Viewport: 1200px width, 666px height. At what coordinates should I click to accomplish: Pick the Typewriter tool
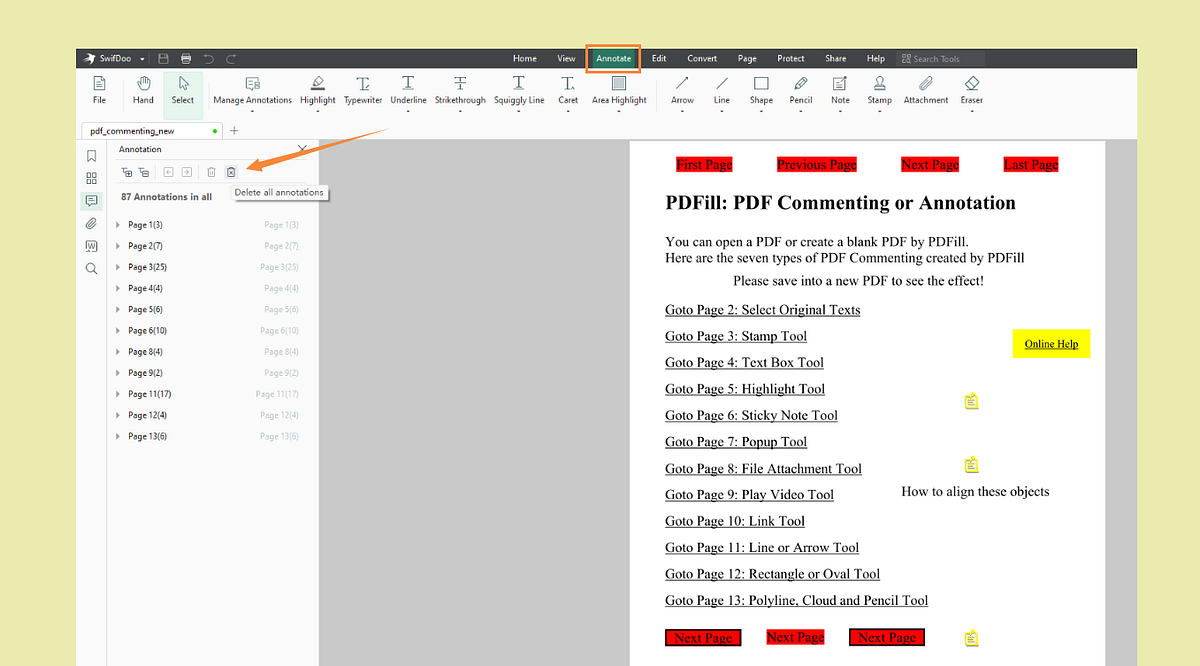363,90
